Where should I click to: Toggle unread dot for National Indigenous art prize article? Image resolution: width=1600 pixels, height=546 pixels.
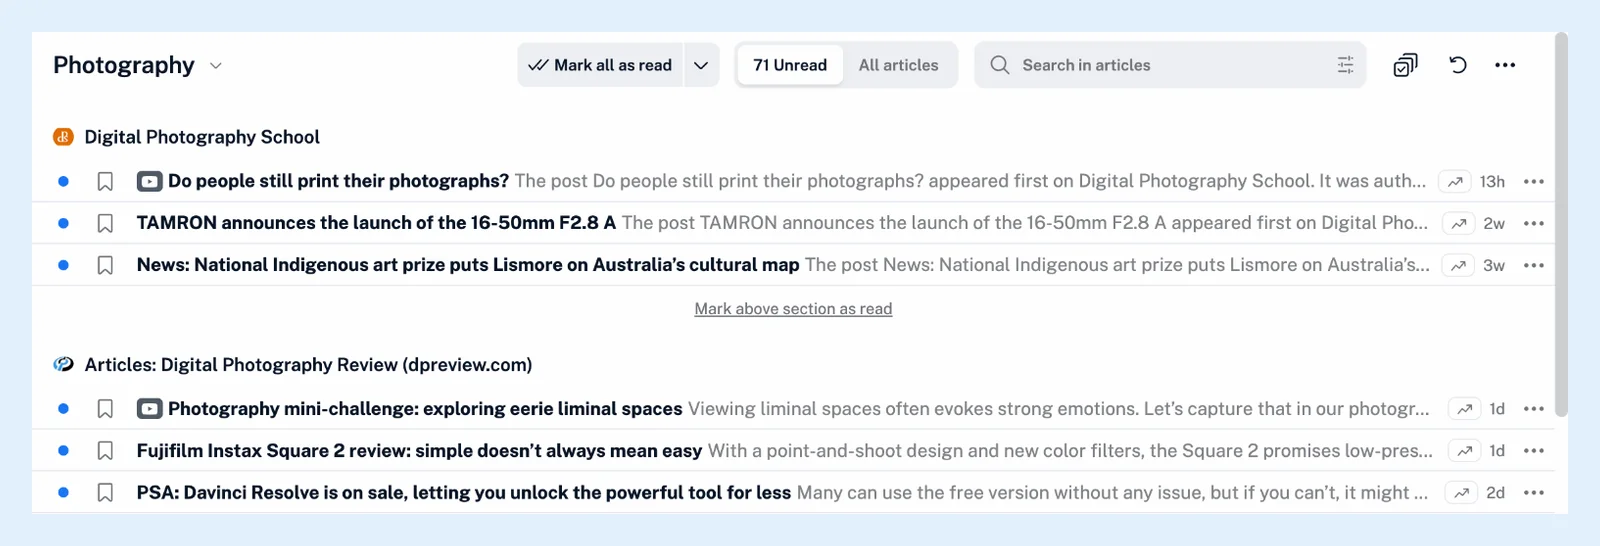coord(63,266)
